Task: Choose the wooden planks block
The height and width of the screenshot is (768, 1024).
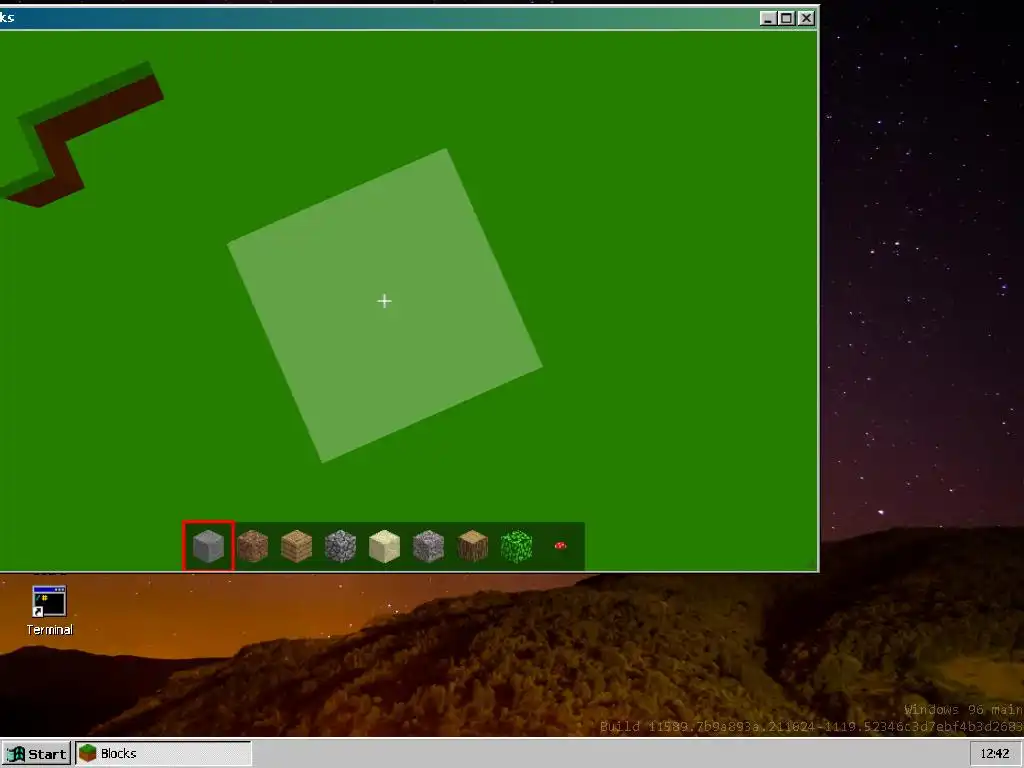Action: (x=296, y=546)
